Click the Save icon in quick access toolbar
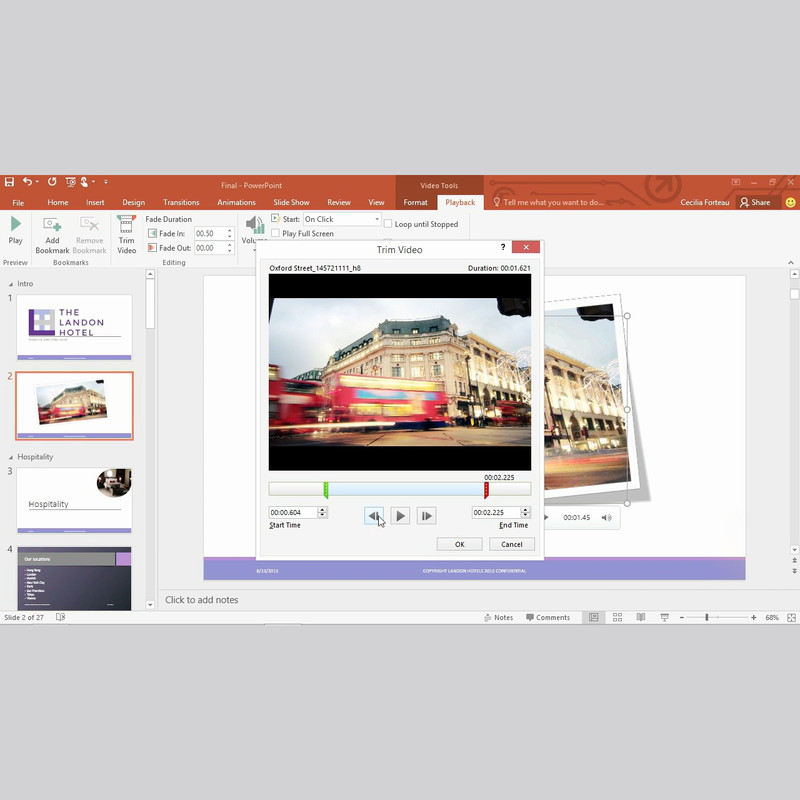 9,182
